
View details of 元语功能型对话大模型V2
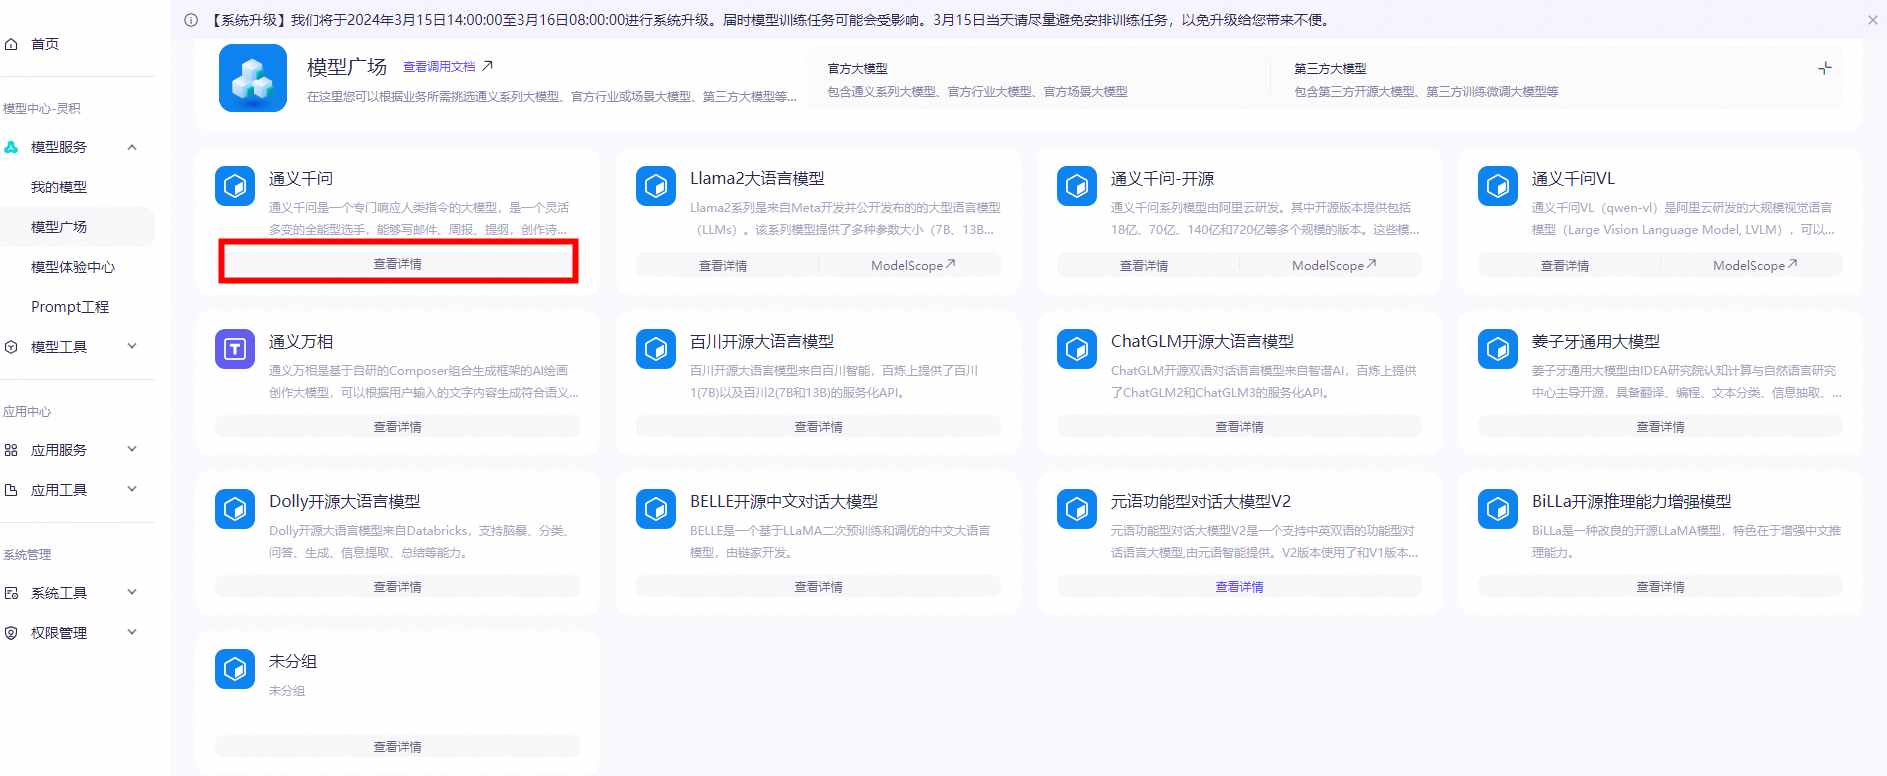tap(1240, 587)
